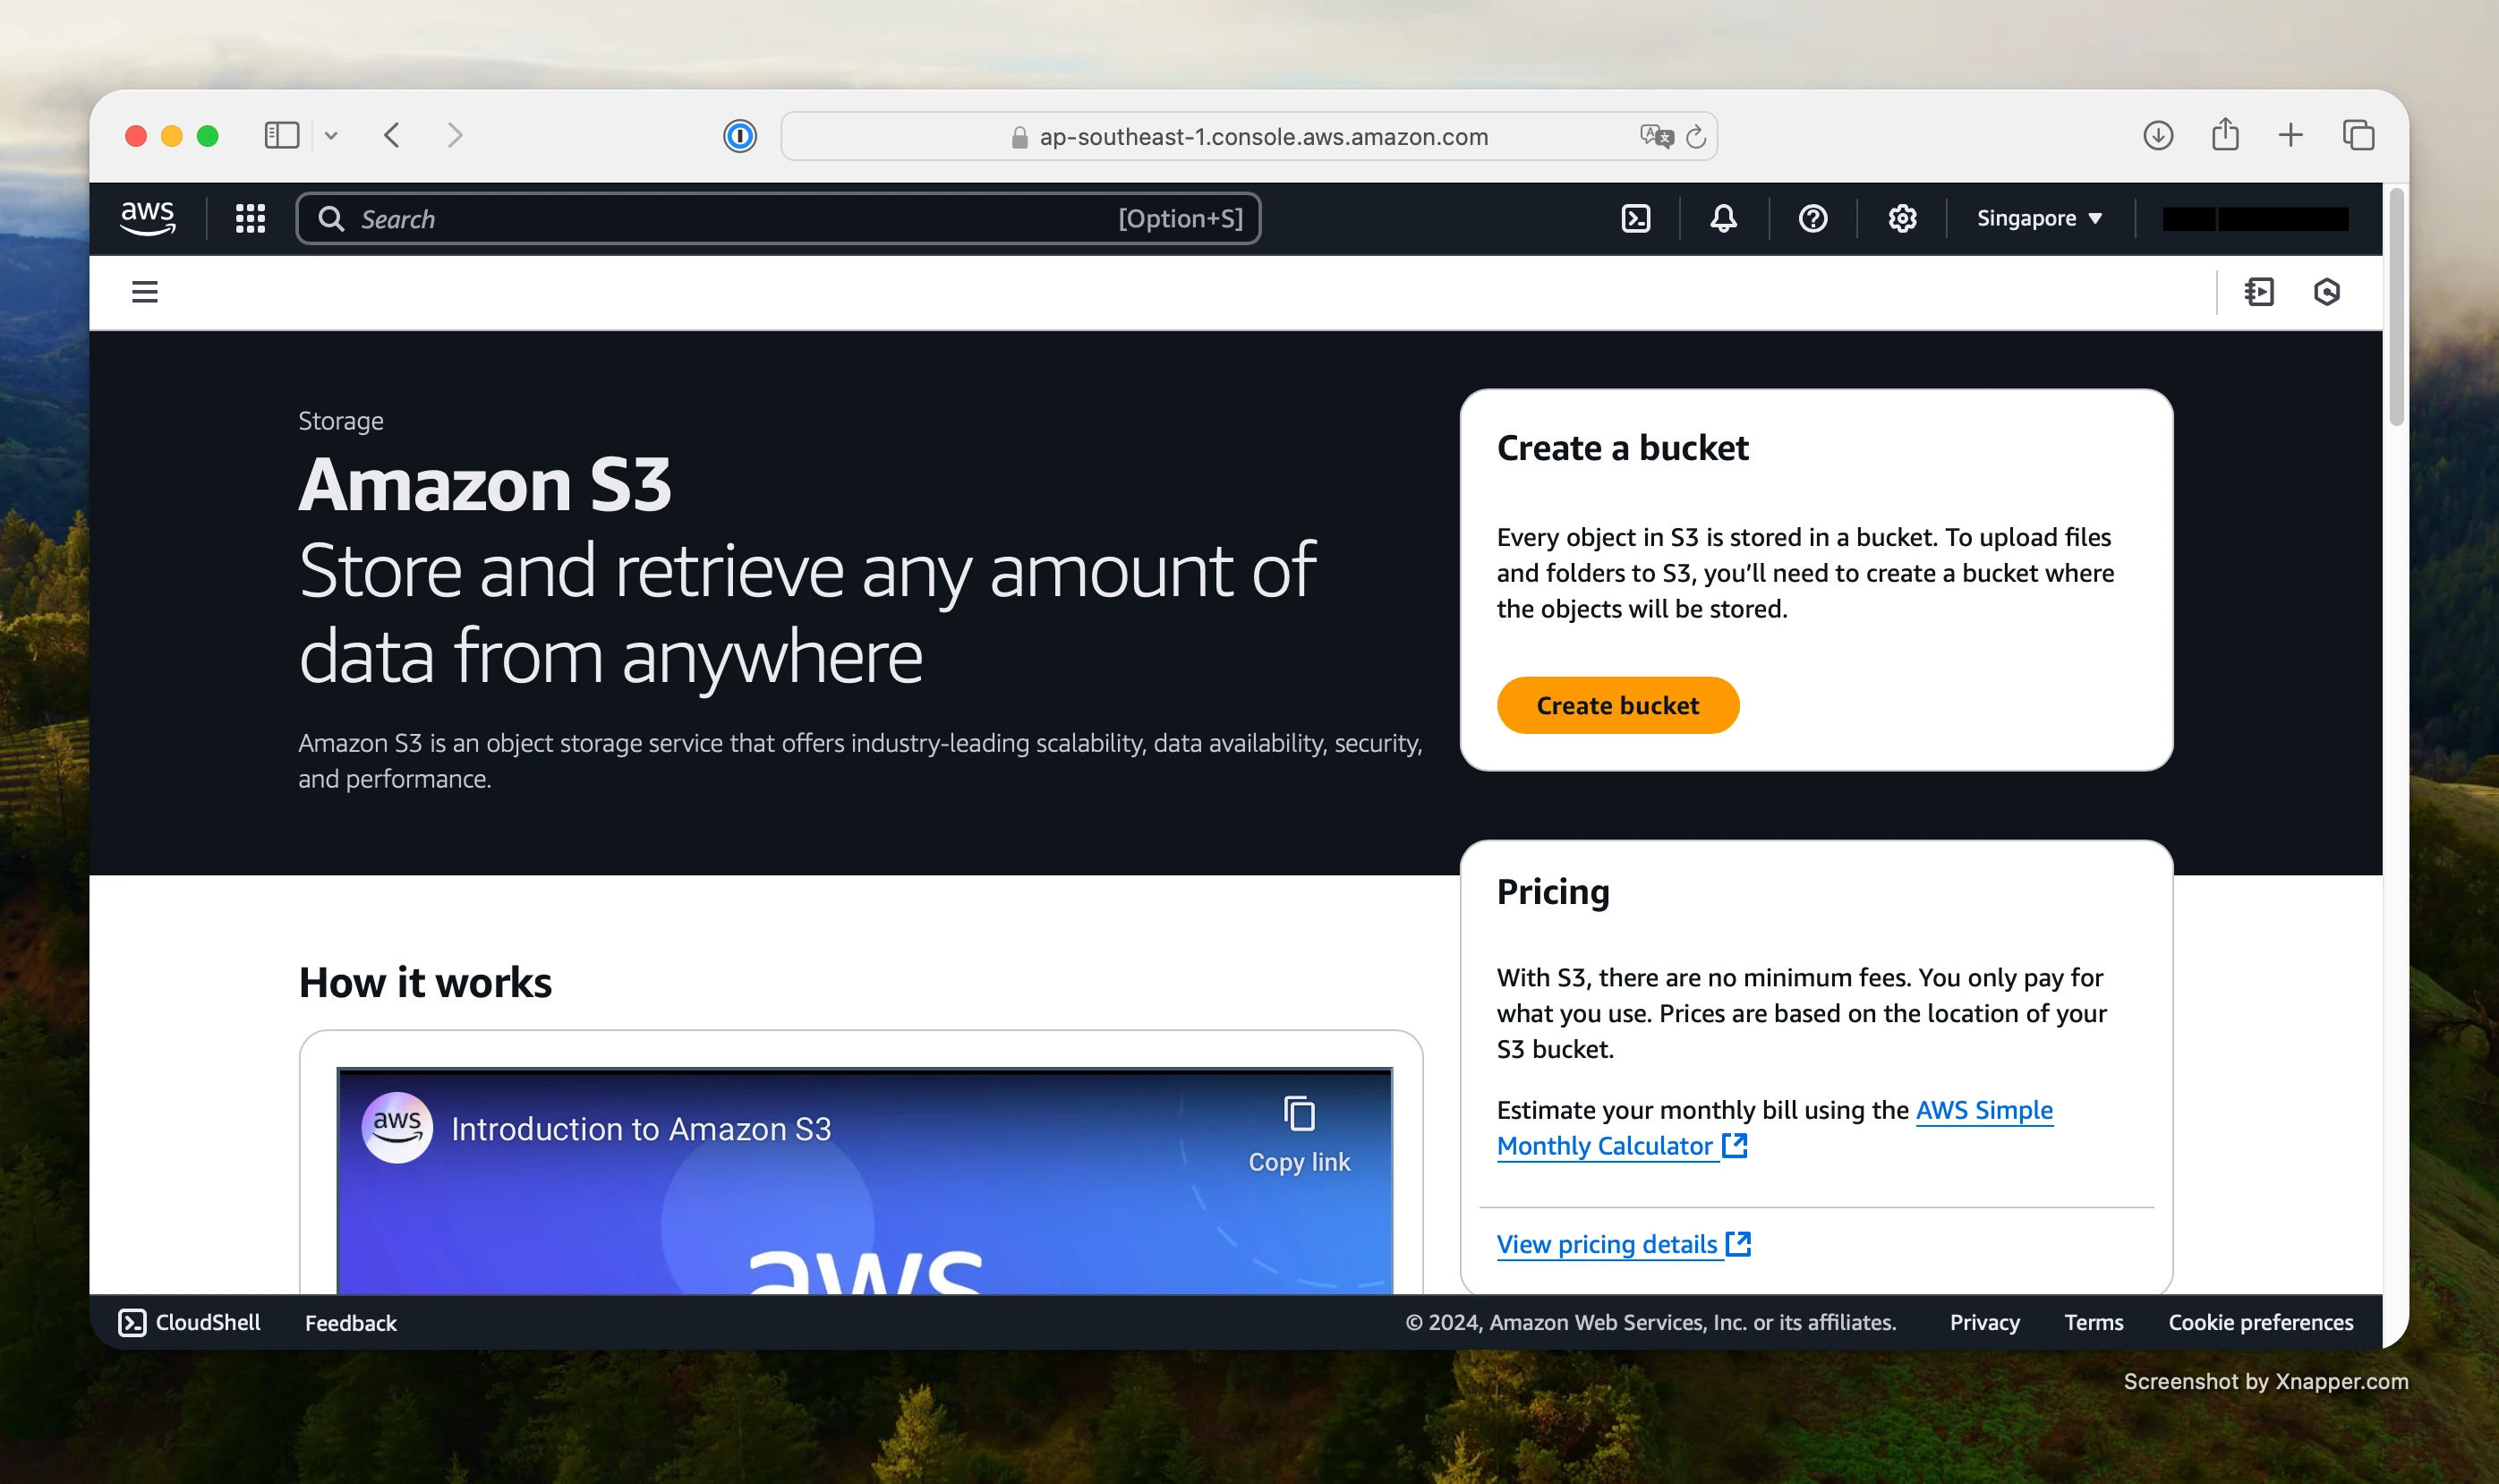Click the external link icon after pricing details
Image resolution: width=2499 pixels, height=1484 pixels.
point(1738,1243)
